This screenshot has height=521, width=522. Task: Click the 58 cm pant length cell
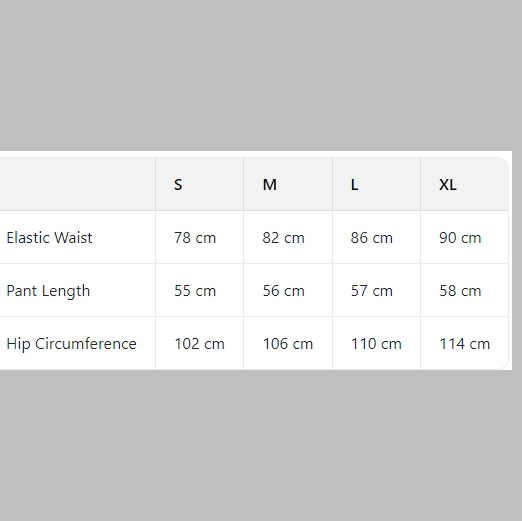(x=464, y=290)
